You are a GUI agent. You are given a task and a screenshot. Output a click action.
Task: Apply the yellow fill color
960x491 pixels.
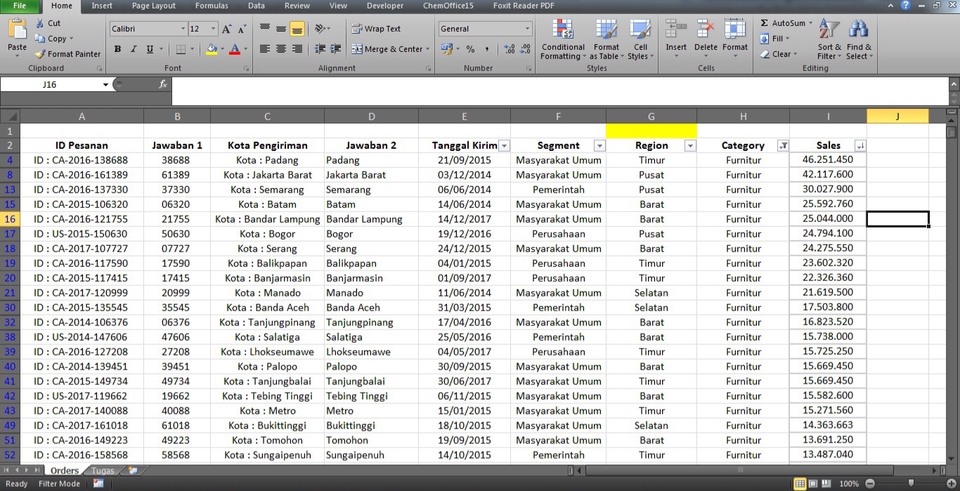tap(211, 49)
